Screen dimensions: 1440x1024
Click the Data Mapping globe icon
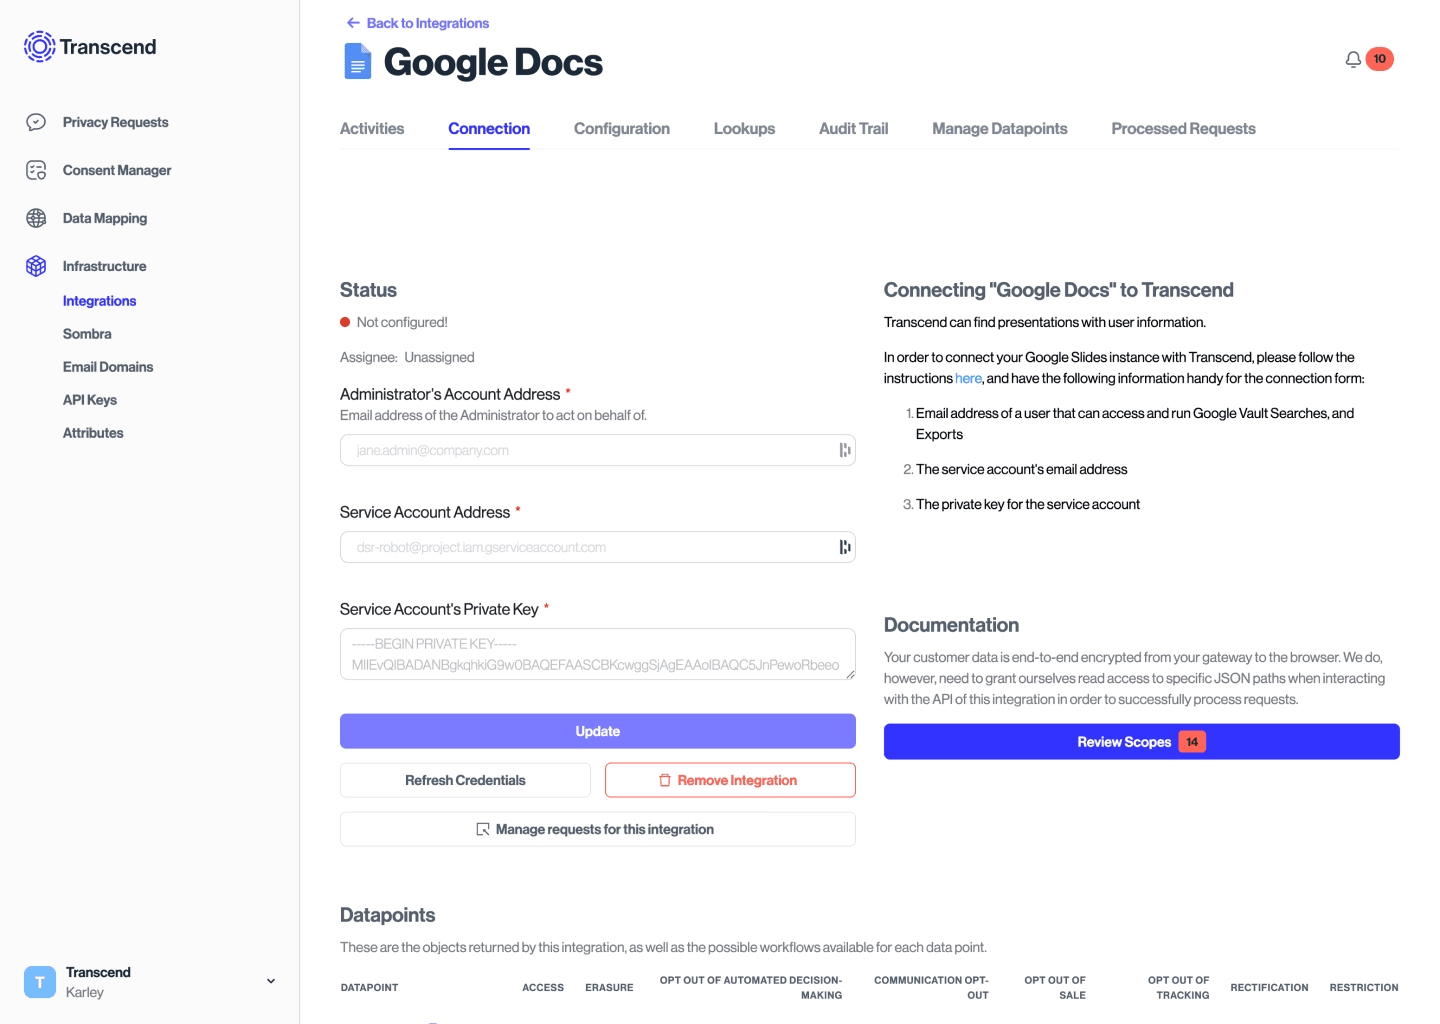coord(36,218)
